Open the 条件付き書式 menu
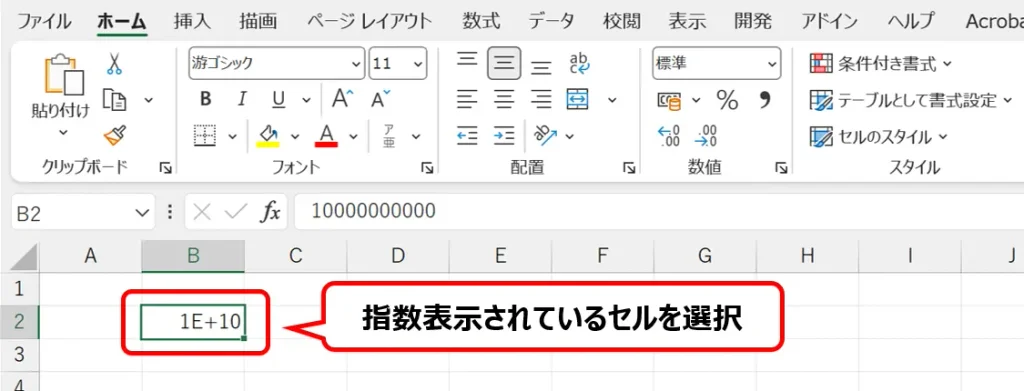Viewport: 1024px width, 391px height. (x=881, y=63)
